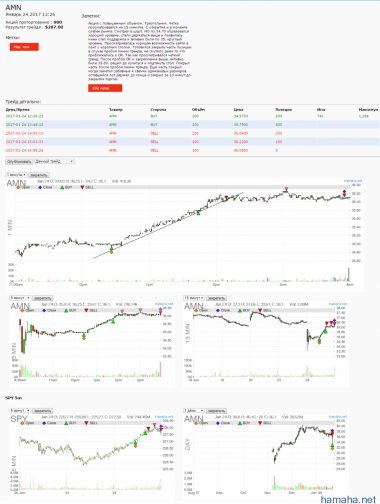Viewport: 380px width, 504px height.
Task: Open hamaha.net link on 1-minute chart
Action: pos(353,181)
